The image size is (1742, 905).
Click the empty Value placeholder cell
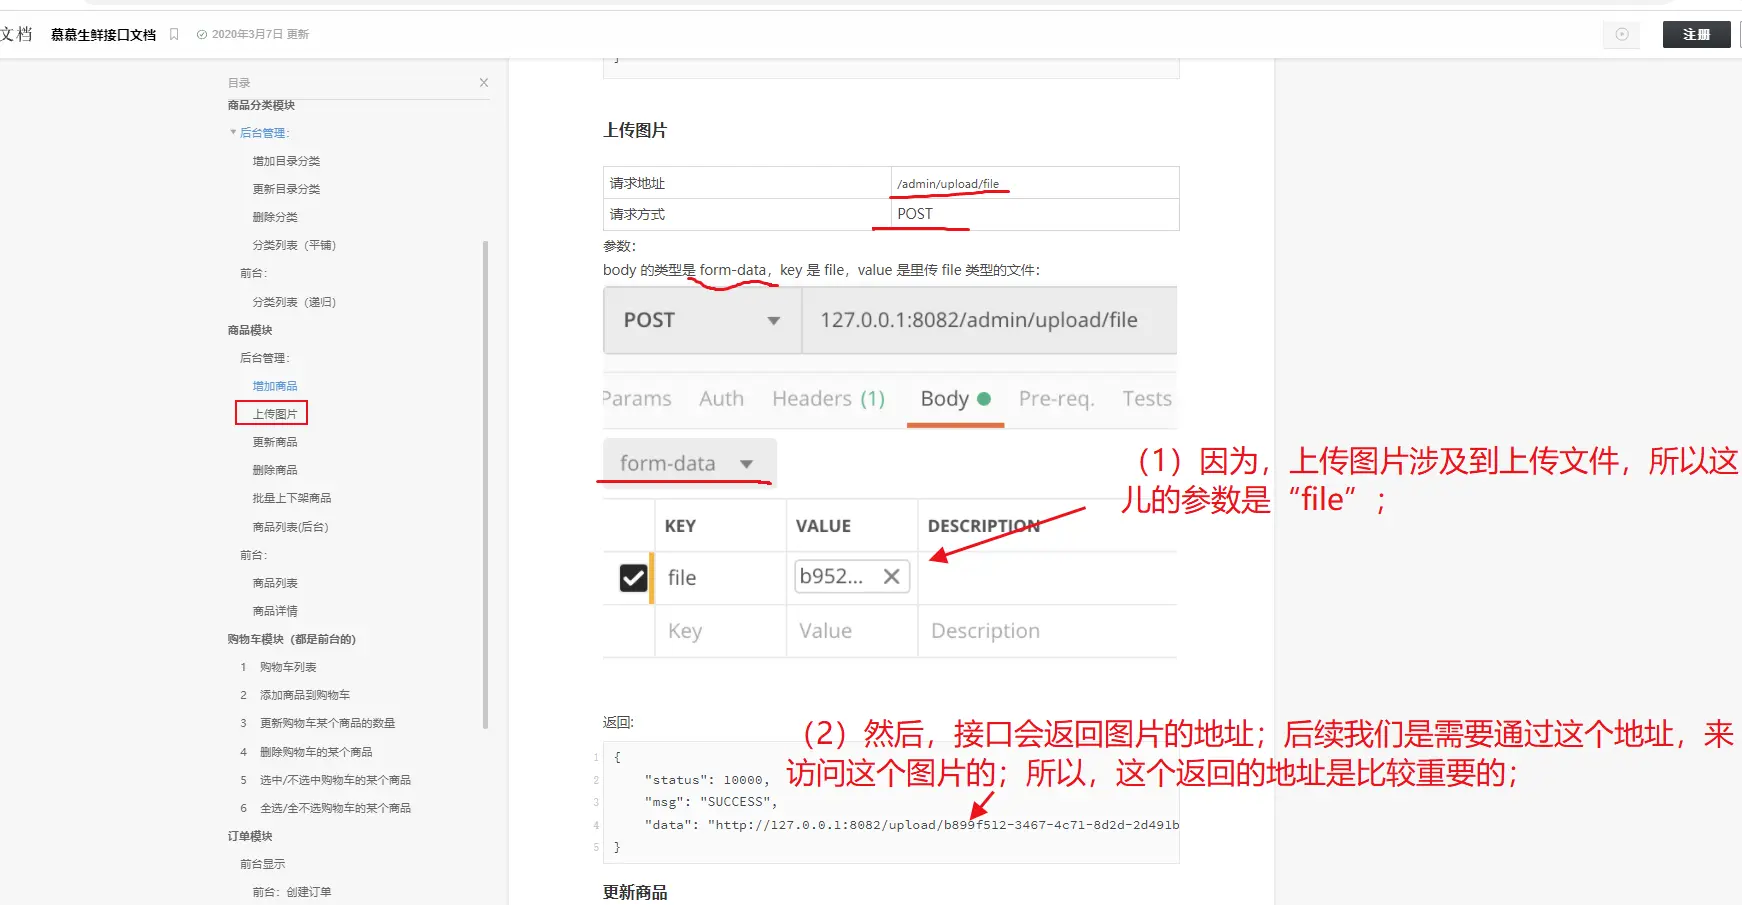(x=852, y=631)
